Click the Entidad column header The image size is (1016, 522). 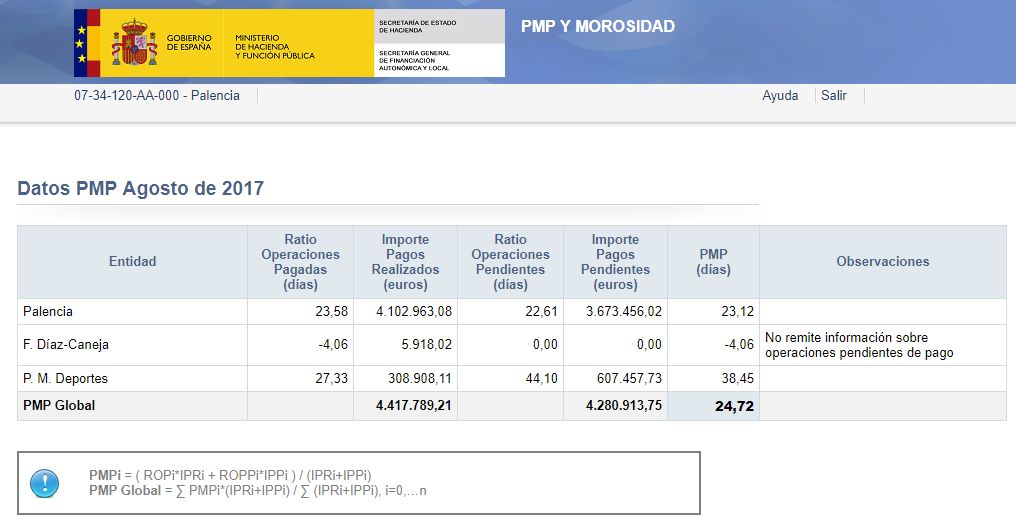coord(132,262)
